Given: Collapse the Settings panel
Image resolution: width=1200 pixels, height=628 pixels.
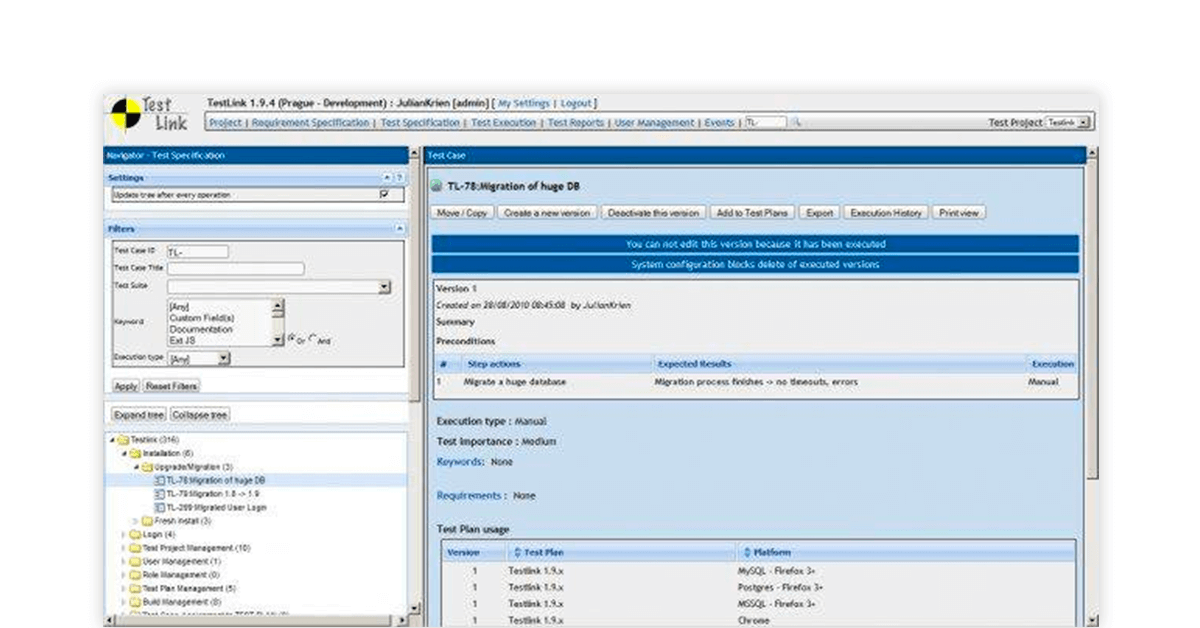Looking at the screenshot, I should point(387,177).
